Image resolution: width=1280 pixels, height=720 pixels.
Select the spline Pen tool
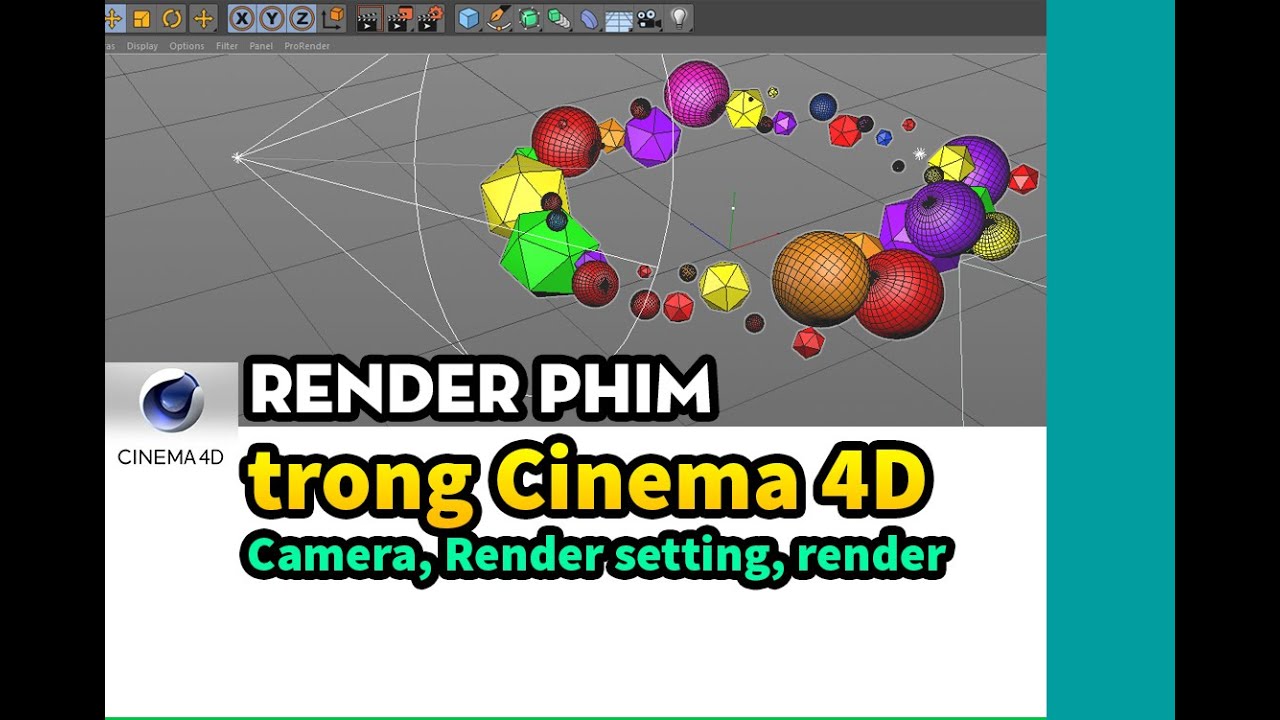click(x=498, y=18)
